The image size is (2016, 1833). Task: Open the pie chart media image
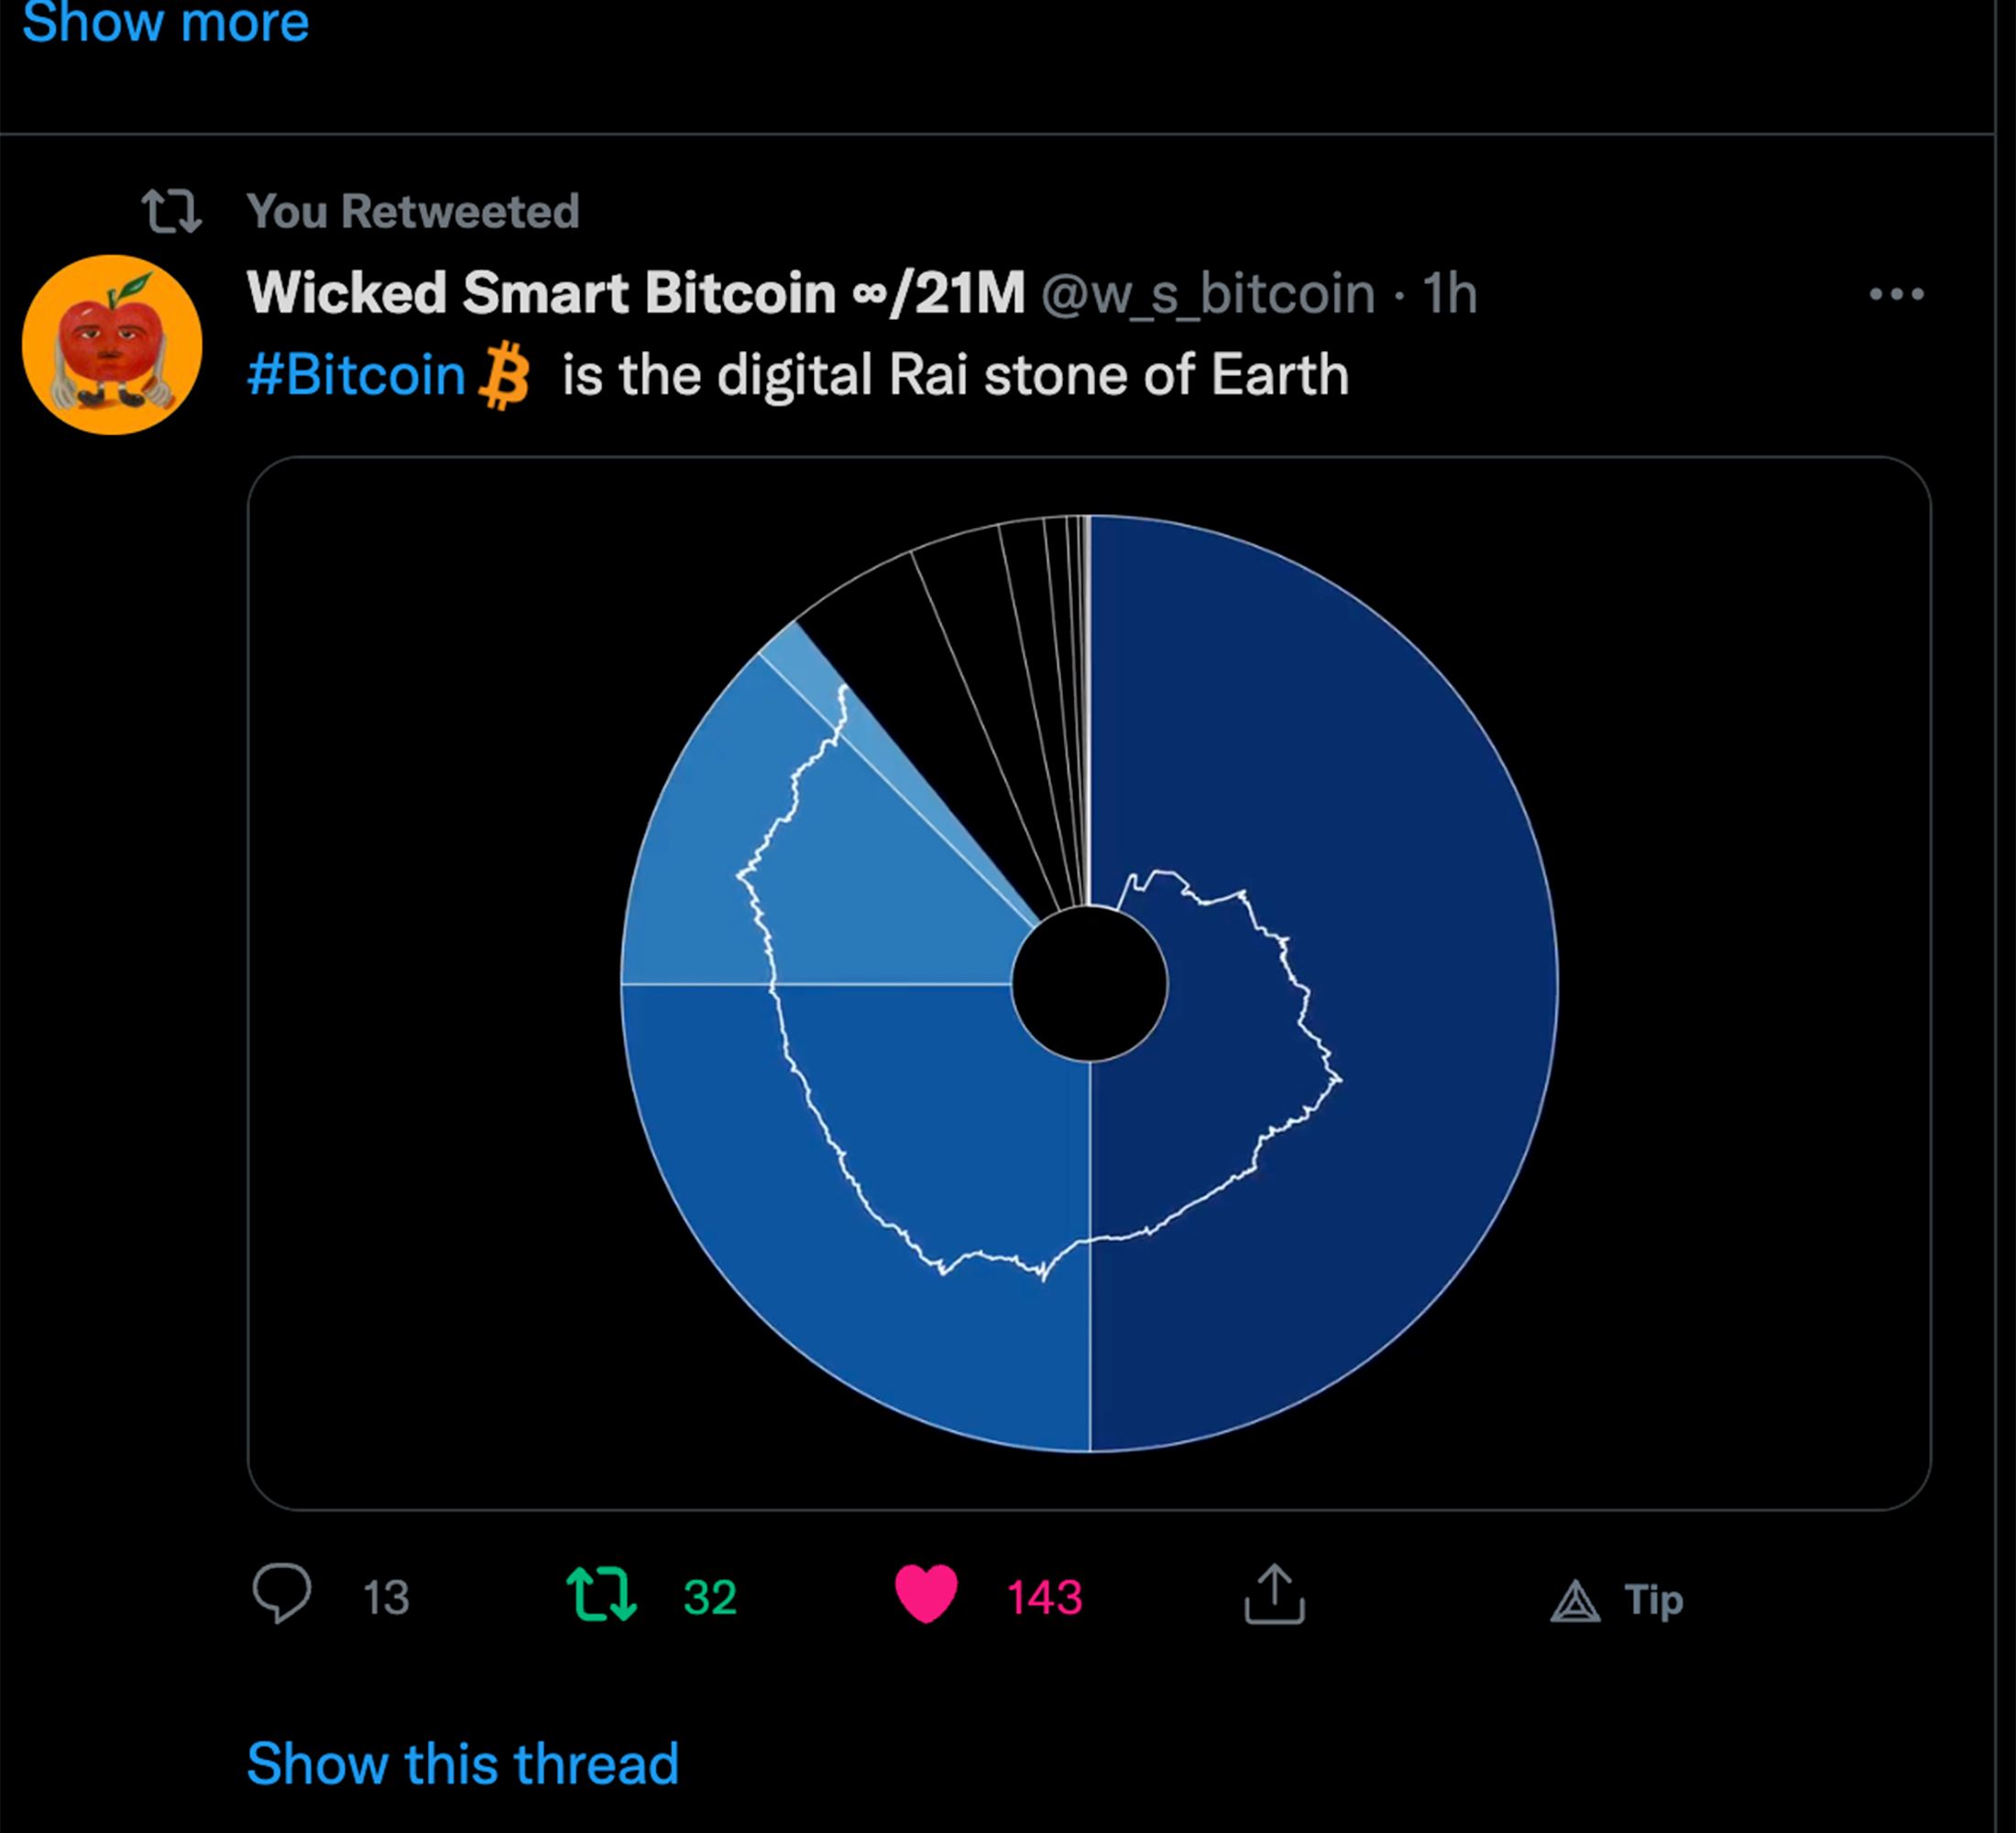[x=1089, y=983]
